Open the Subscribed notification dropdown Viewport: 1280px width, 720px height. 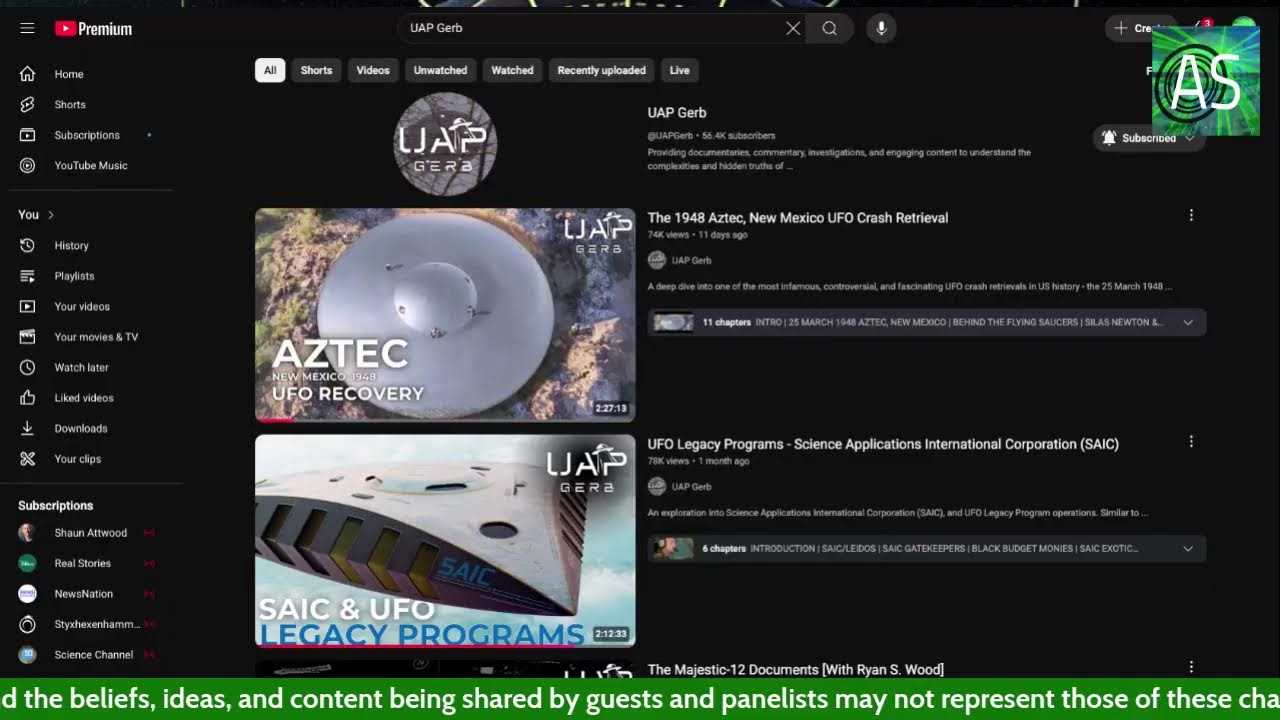1149,138
